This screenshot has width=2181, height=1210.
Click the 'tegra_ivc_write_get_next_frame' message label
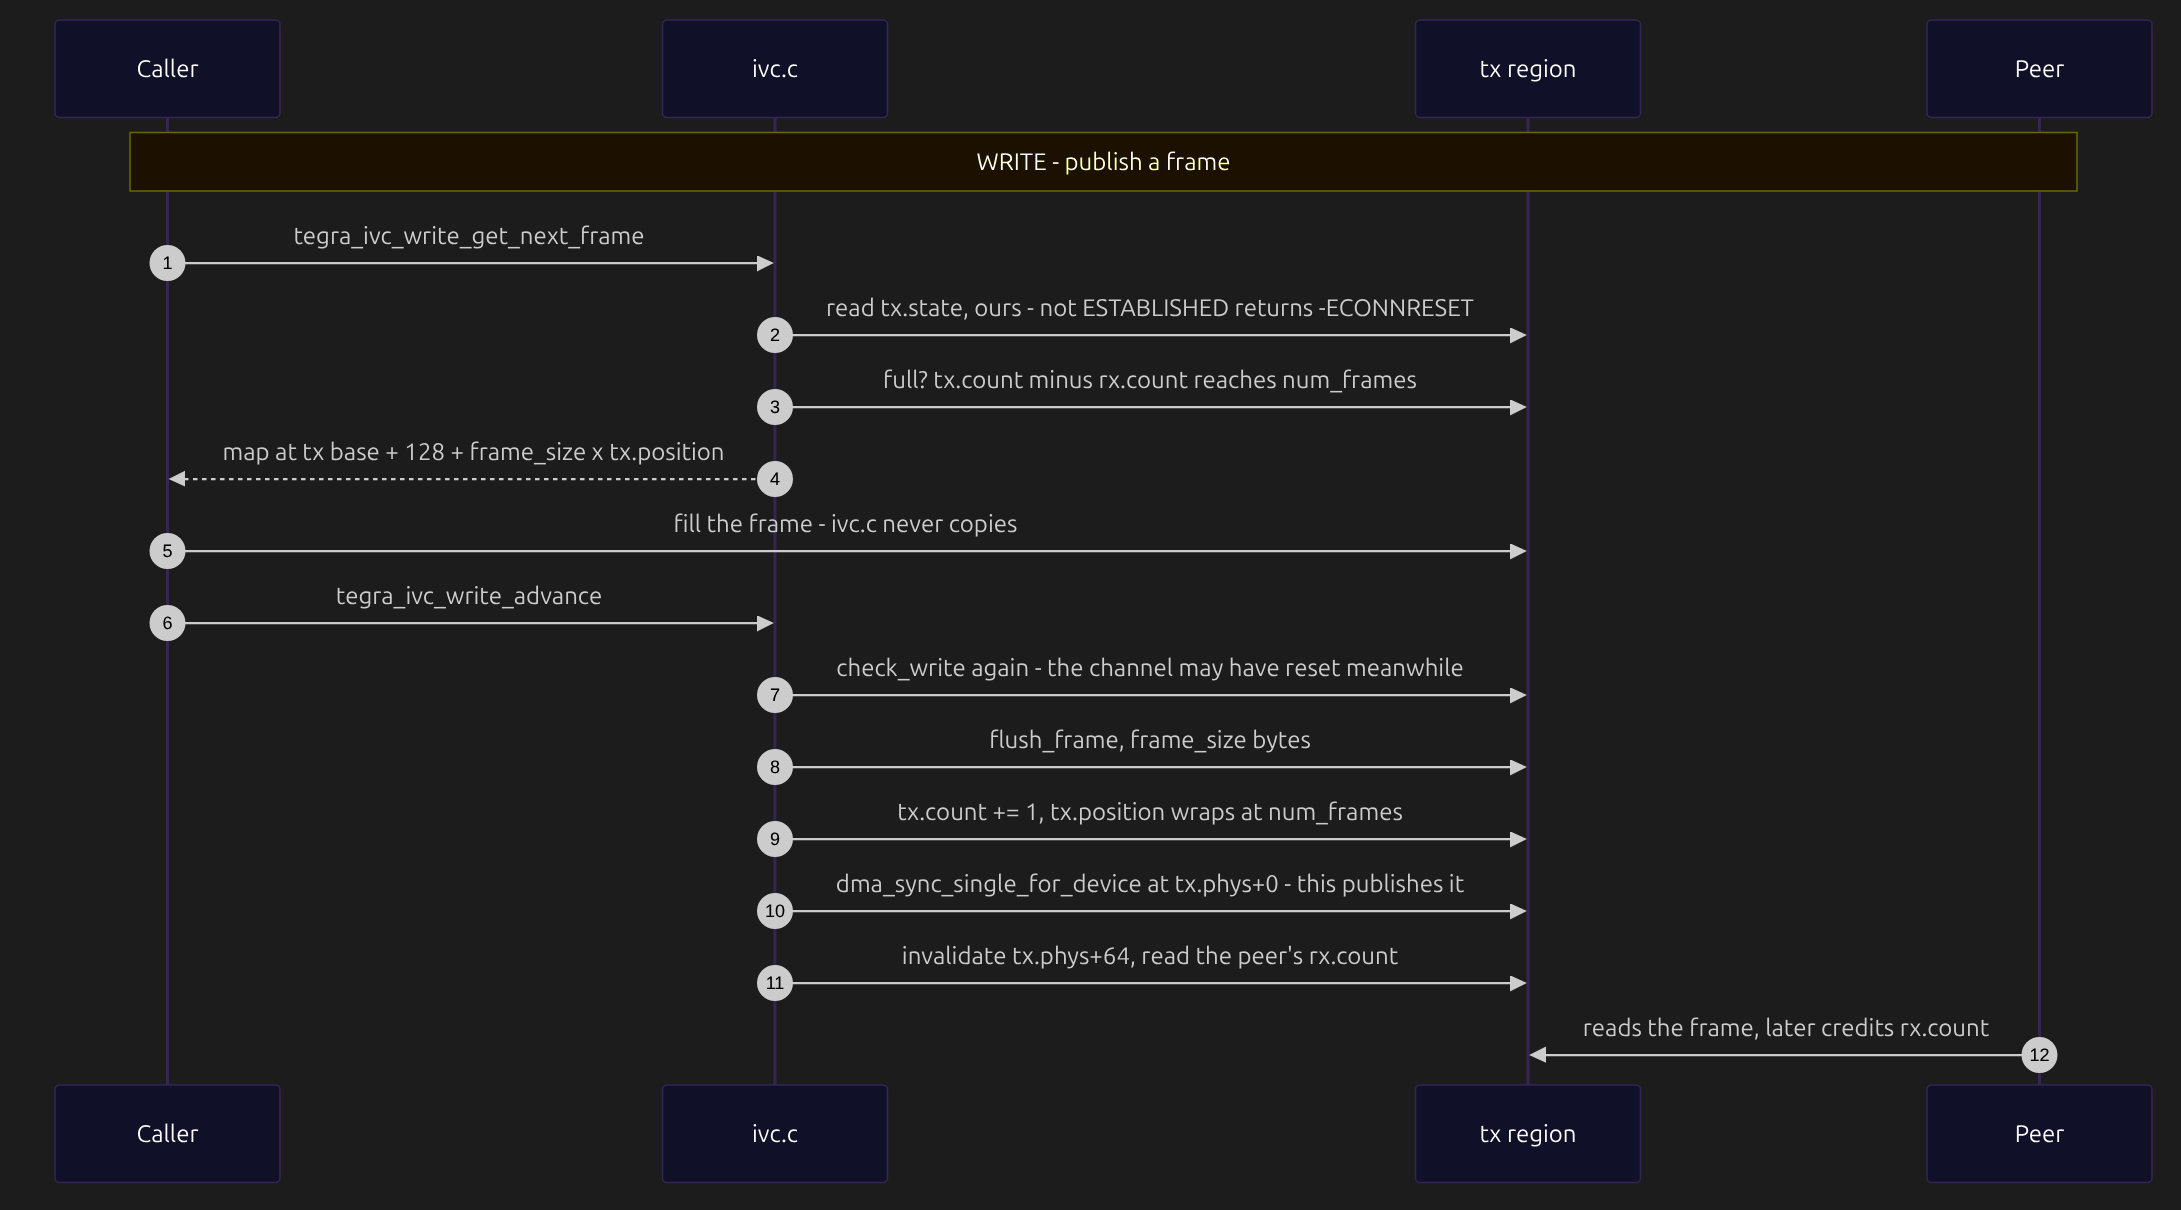pos(469,236)
